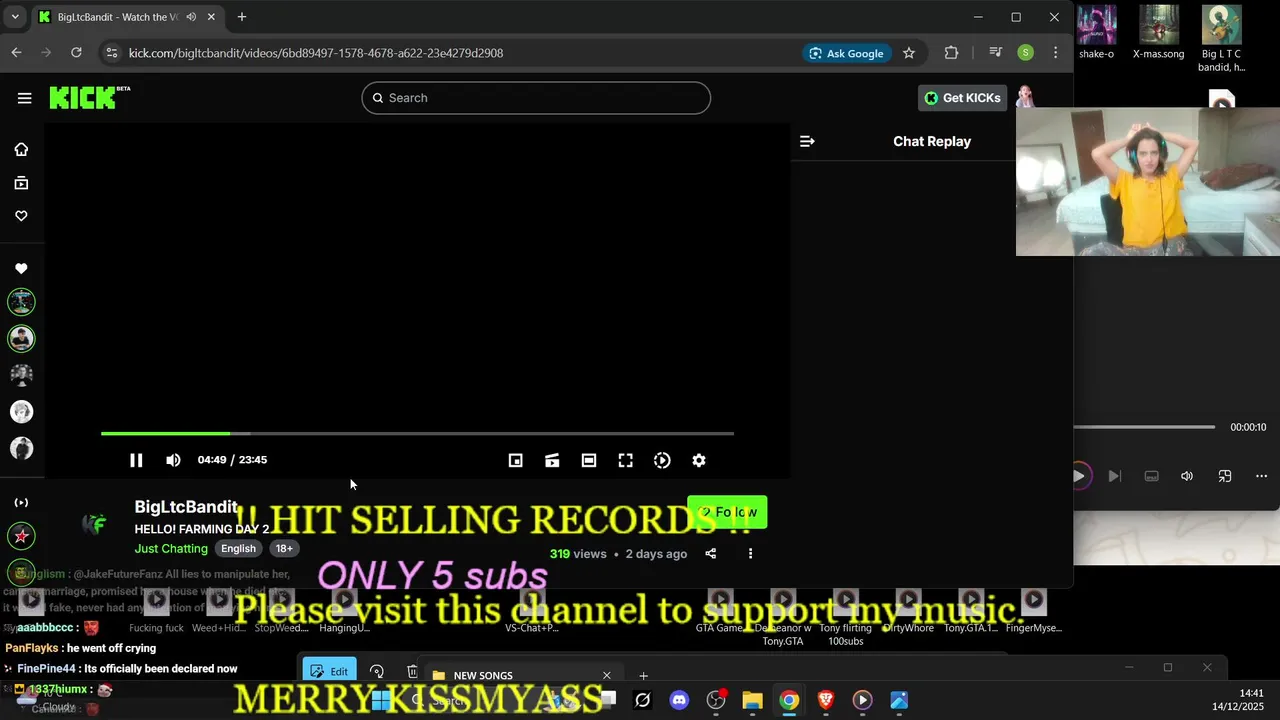Screen dimensions: 1280x720
Task: Go to Kick home via sidebar icon
Action: (21, 149)
